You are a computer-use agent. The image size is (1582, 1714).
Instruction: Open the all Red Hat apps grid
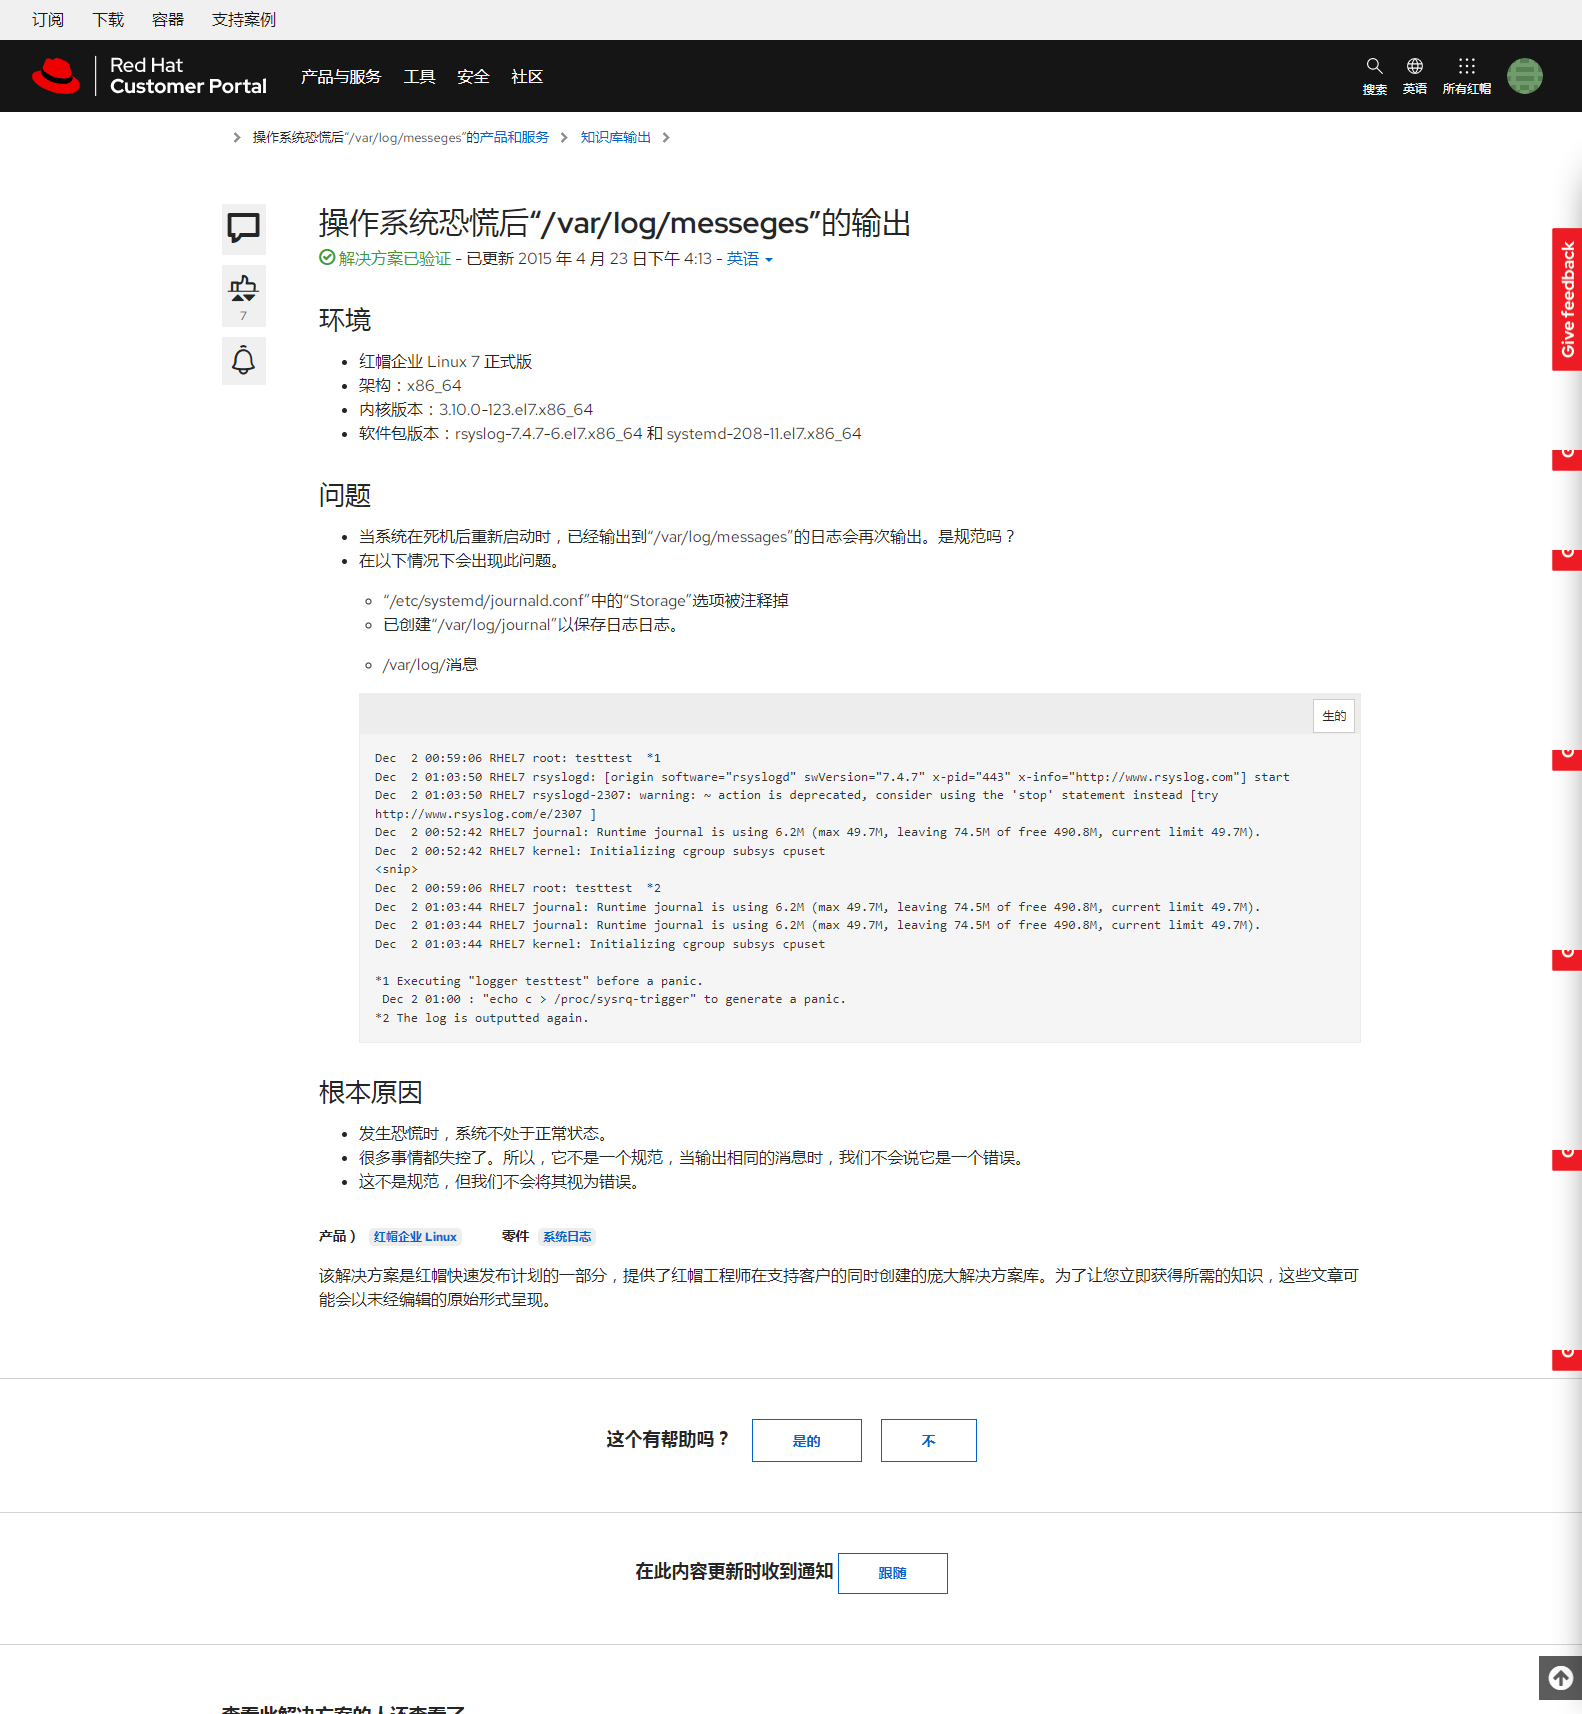pyautogui.click(x=1466, y=76)
